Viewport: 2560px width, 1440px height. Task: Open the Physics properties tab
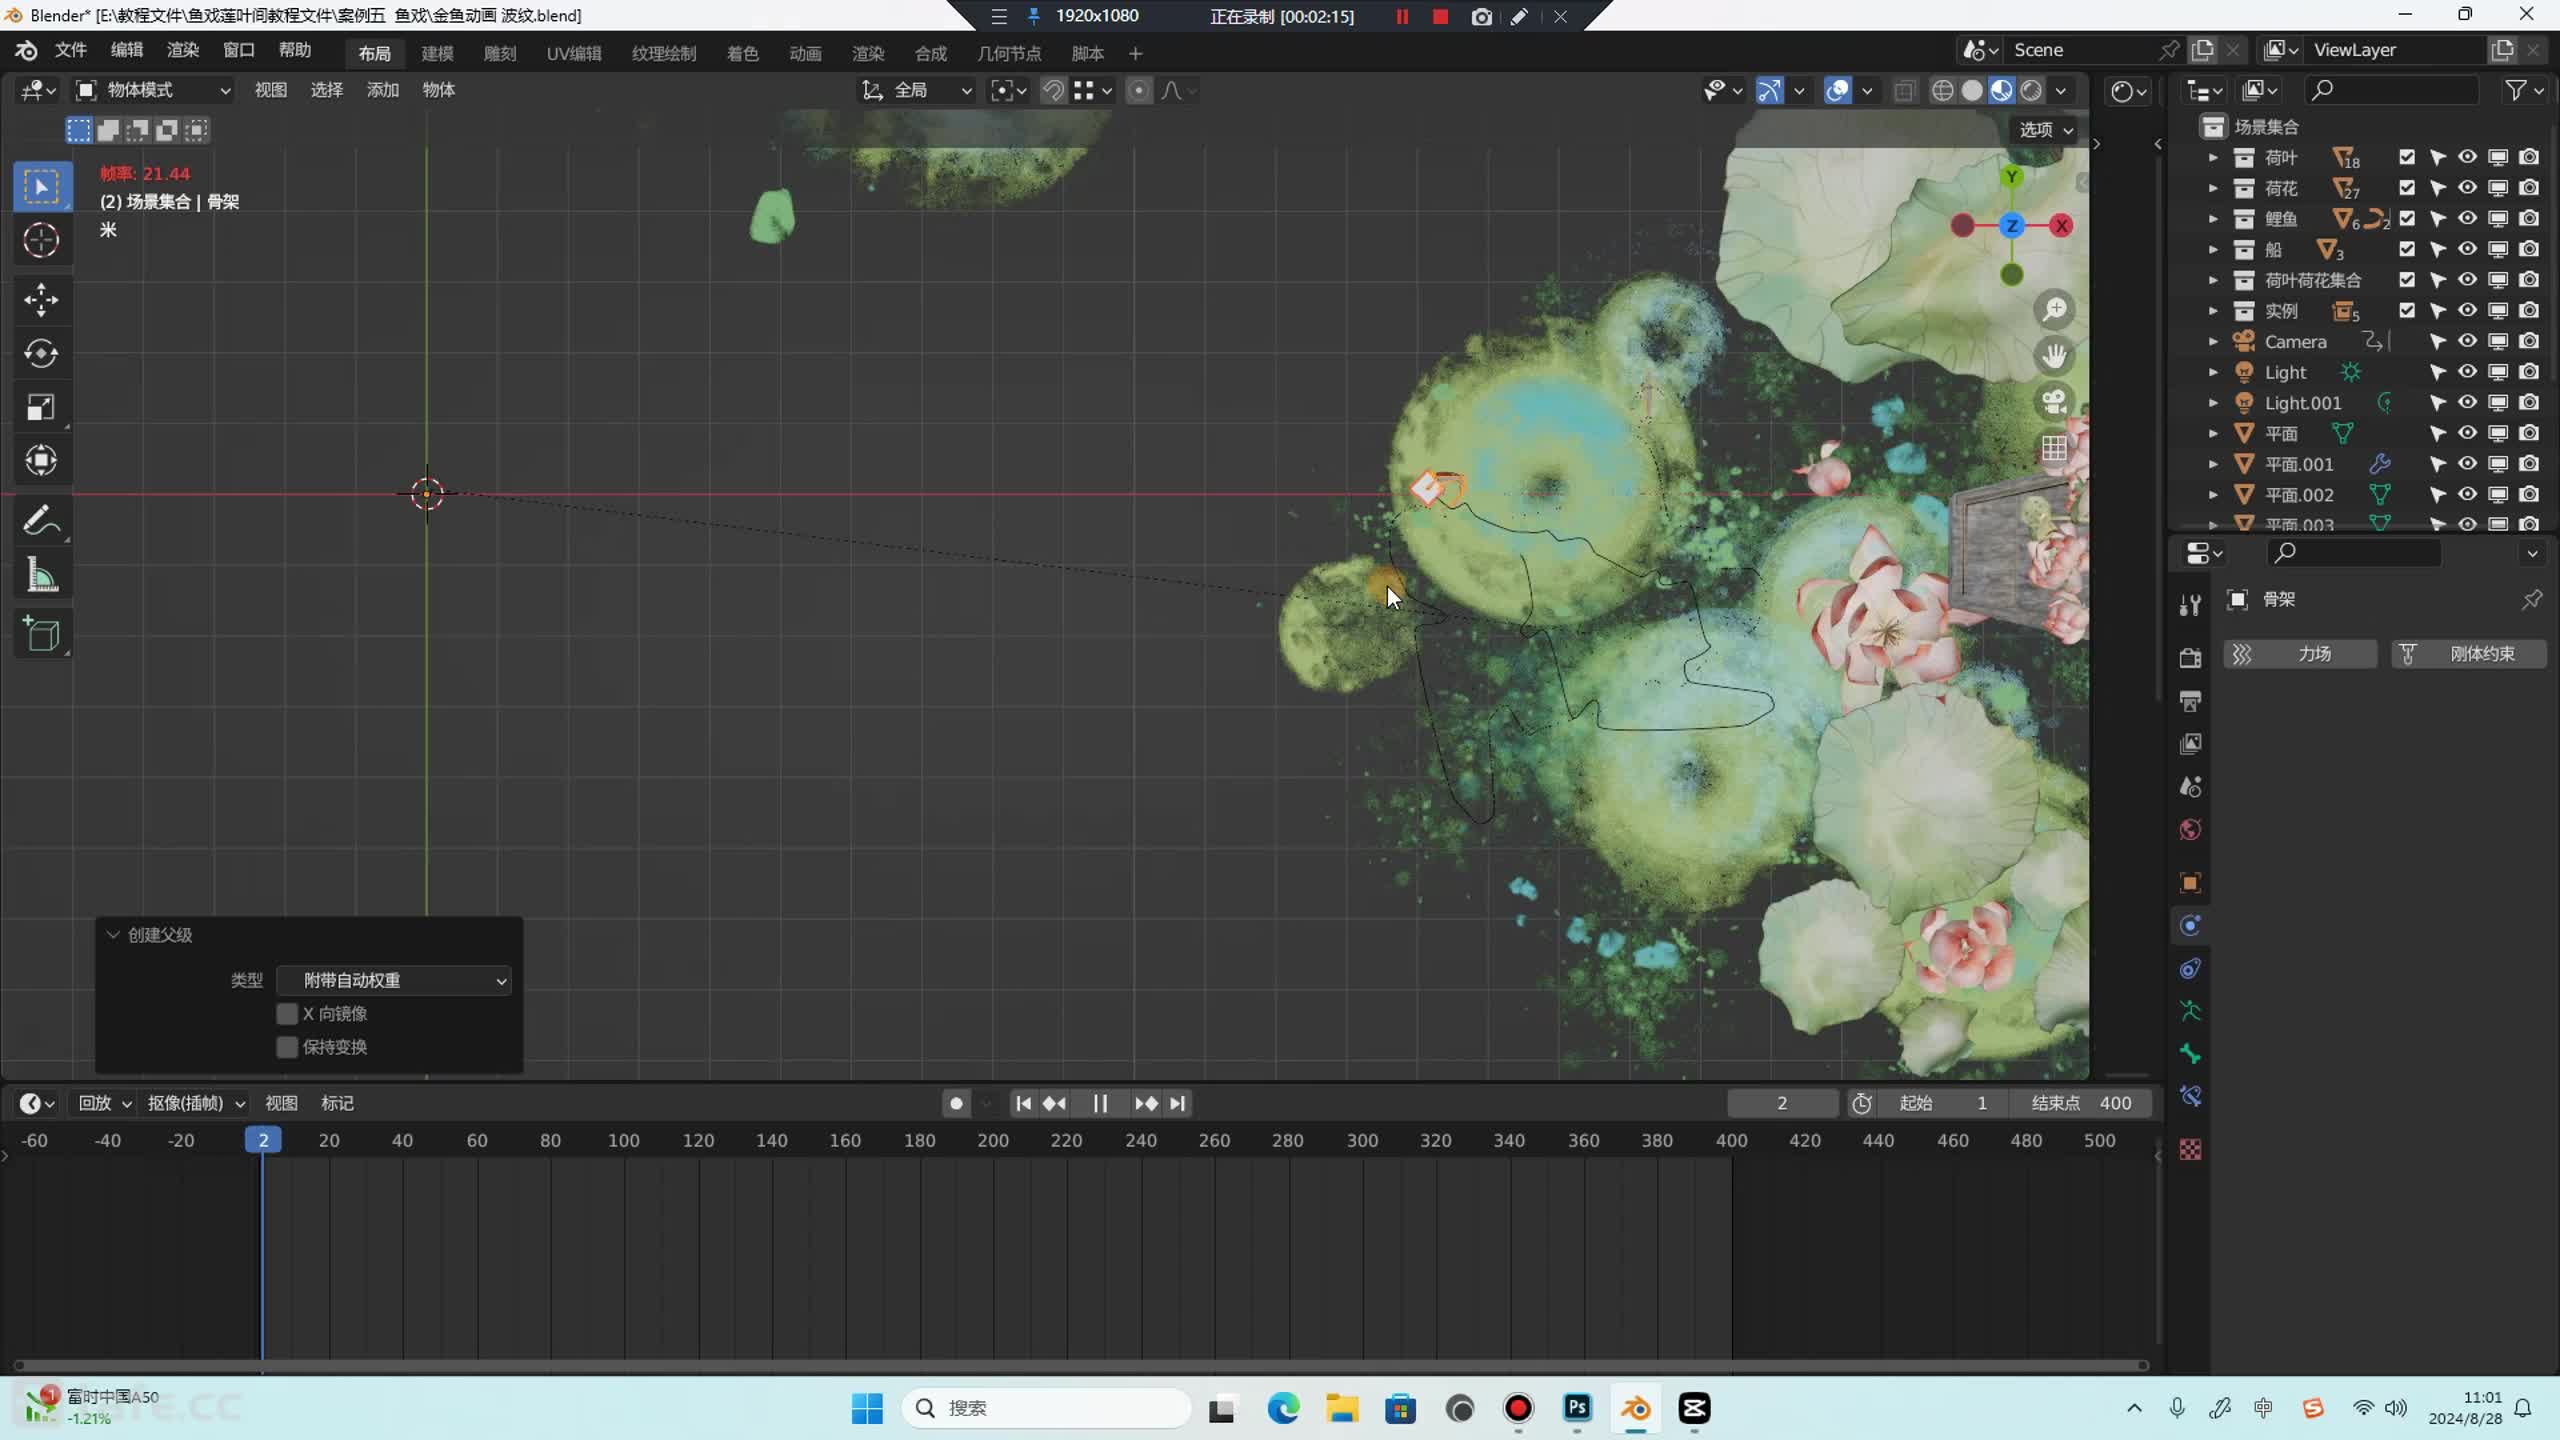2190,926
